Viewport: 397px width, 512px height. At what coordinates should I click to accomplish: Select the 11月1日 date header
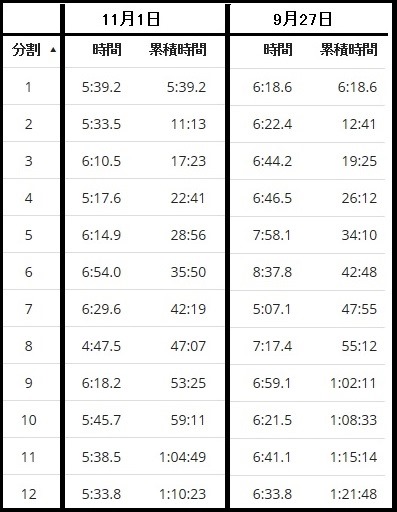click(x=131, y=19)
